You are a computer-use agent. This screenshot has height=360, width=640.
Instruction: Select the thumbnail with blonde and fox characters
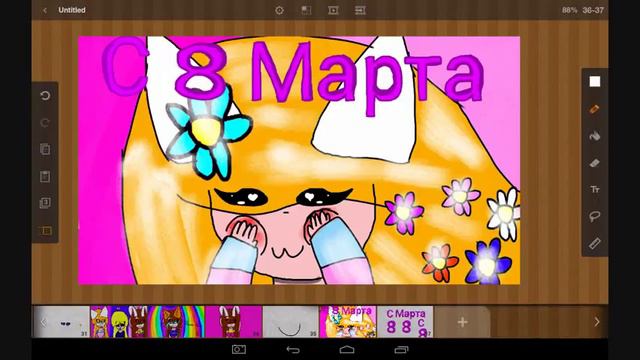(x=119, y=322)
